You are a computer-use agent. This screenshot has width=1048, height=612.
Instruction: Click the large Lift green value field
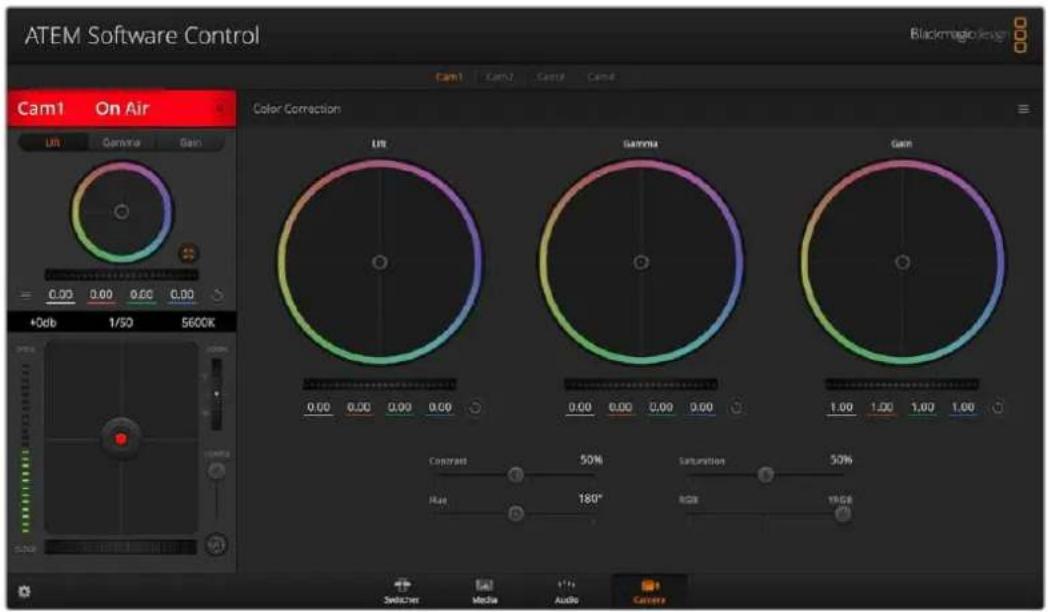[x=400, y=408]
